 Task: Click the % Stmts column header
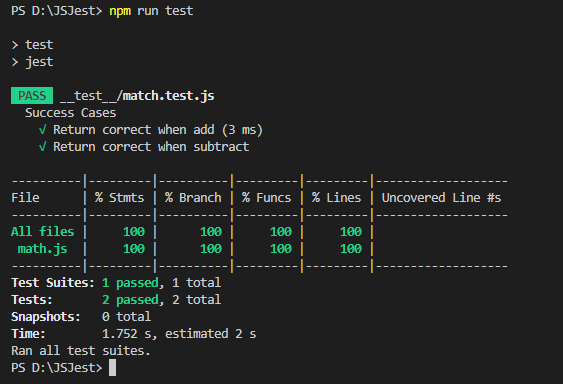120,198
